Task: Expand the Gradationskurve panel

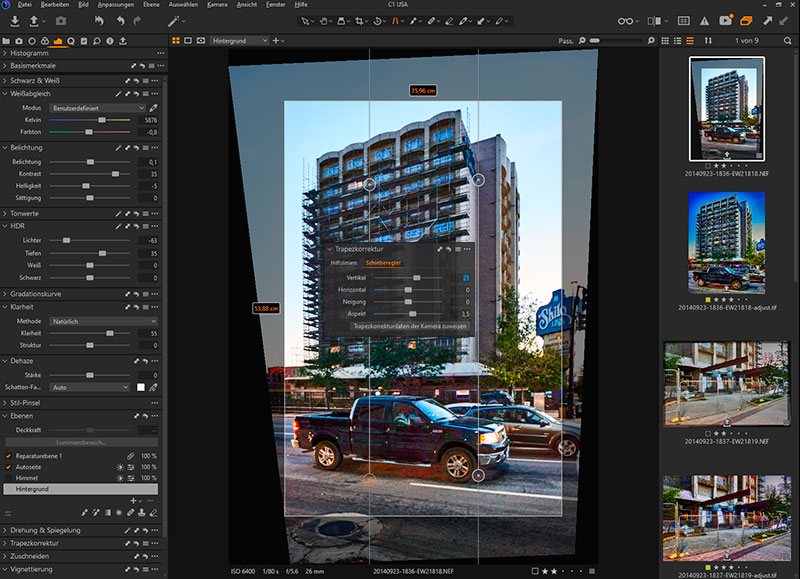Action: [5, 294]
